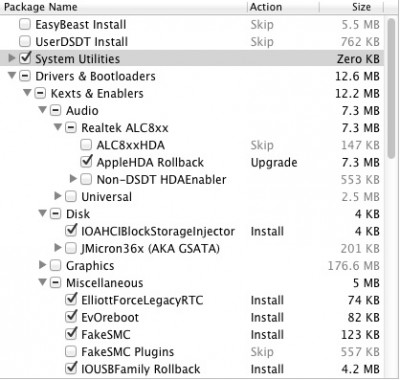Expand Non-DSDT HDAEnabler options
The image size is (400, 380).
point(73,179)
